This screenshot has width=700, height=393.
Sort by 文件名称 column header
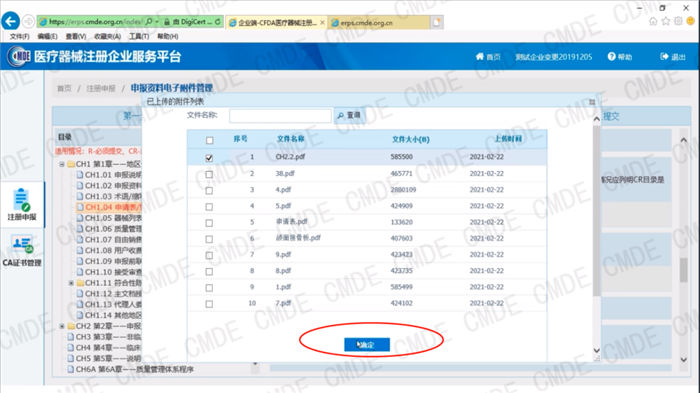291,139
